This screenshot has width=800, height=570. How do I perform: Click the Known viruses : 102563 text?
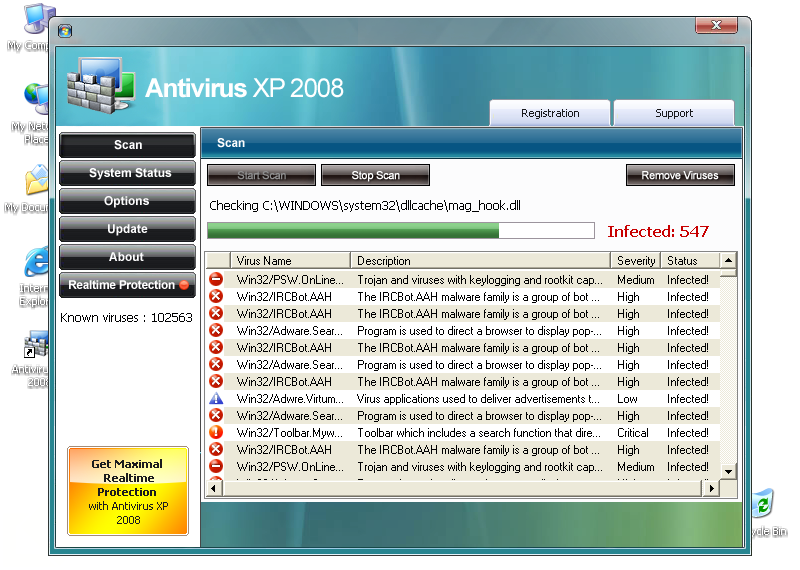click(127, 318)
